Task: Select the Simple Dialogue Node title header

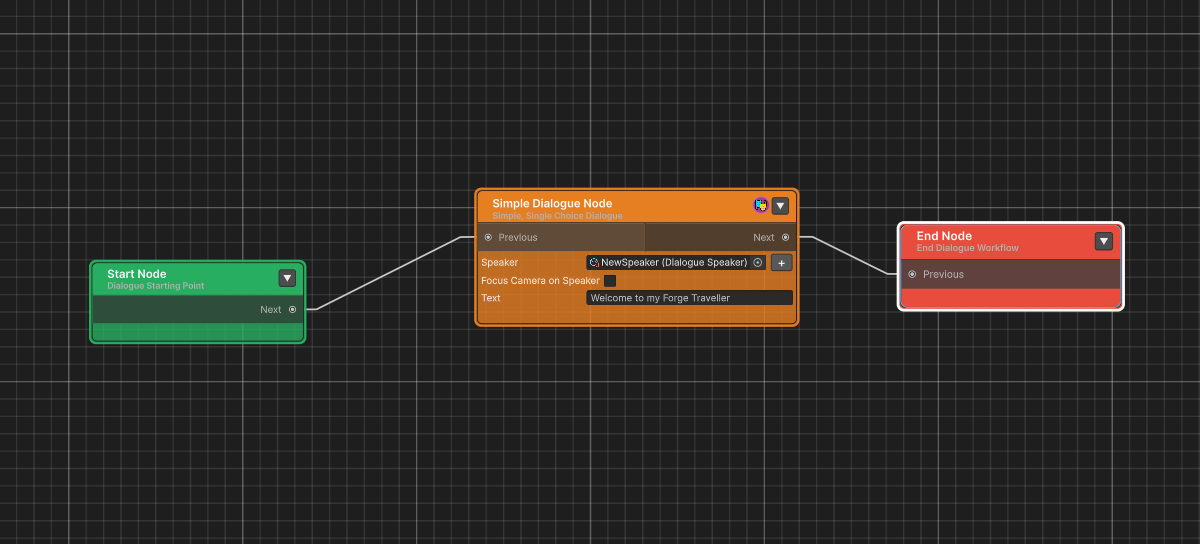Action: tap(552, 204)
